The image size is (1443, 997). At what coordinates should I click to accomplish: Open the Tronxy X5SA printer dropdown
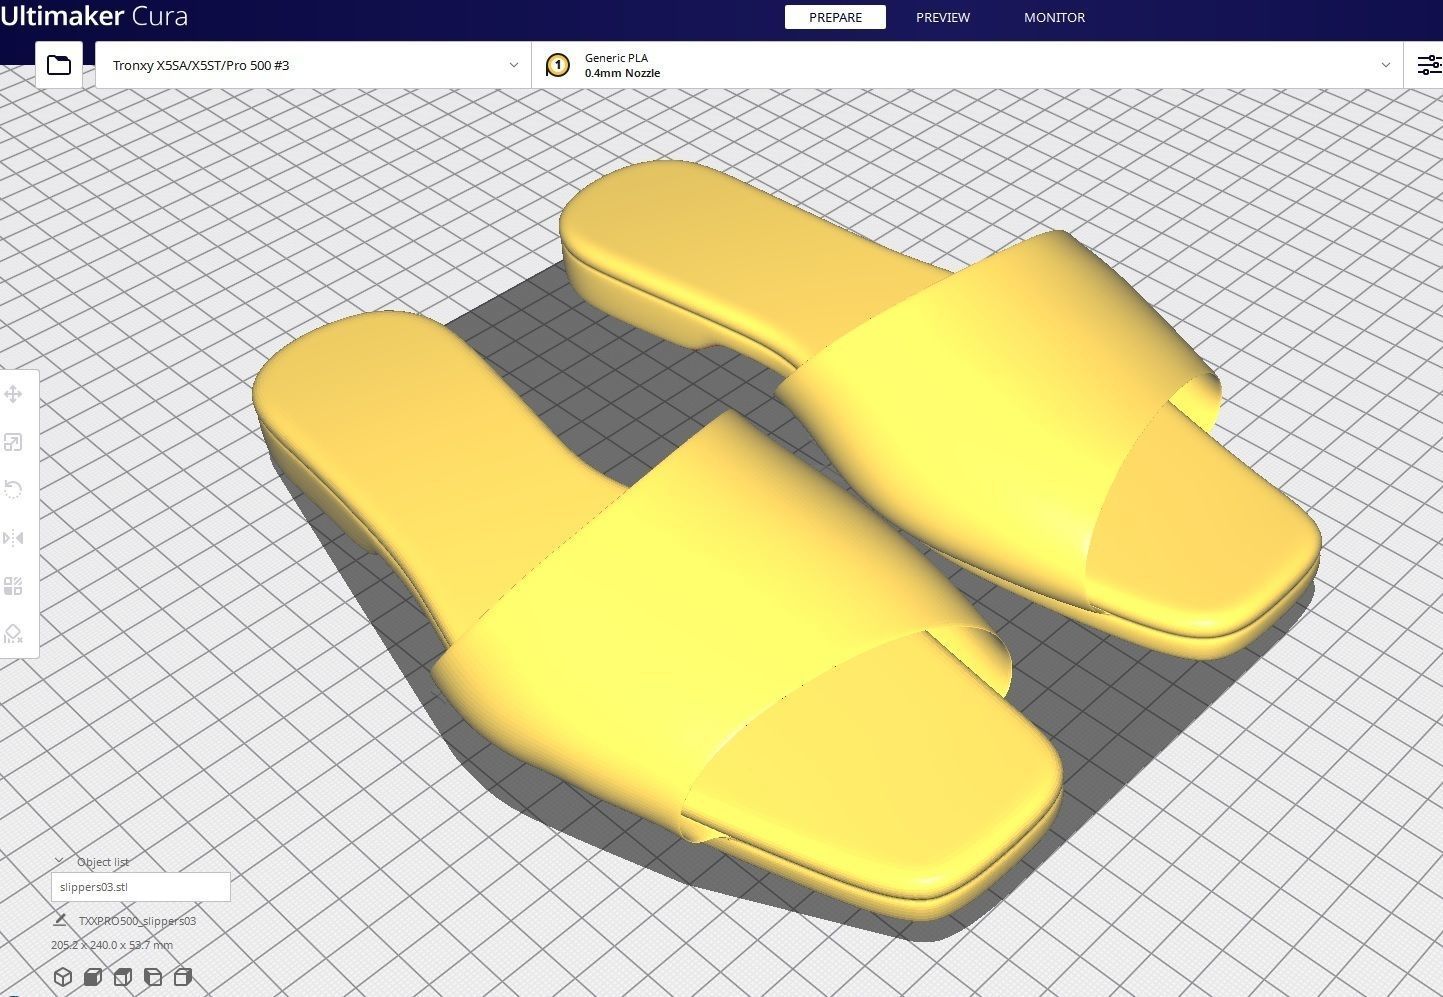[x=312, y=64]
